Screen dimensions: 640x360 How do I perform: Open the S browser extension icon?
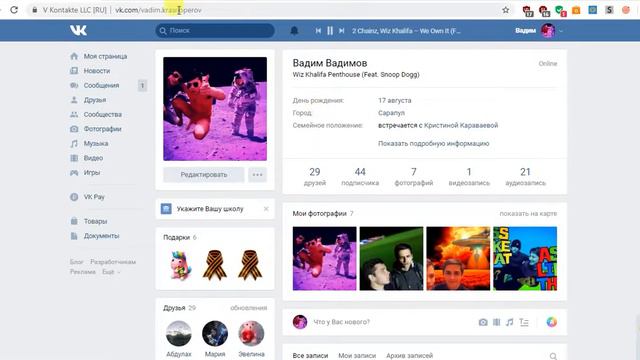(x=609, y=10)
